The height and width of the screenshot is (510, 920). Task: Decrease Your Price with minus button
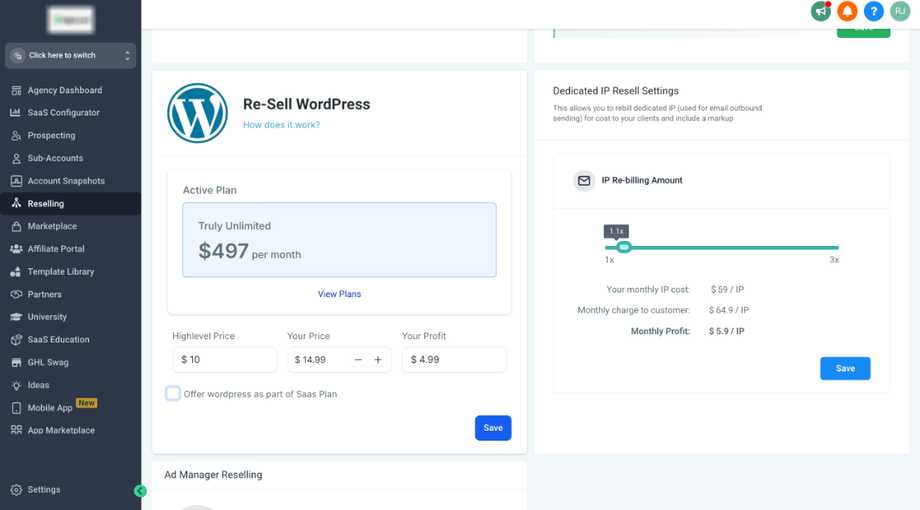point(358,360)
